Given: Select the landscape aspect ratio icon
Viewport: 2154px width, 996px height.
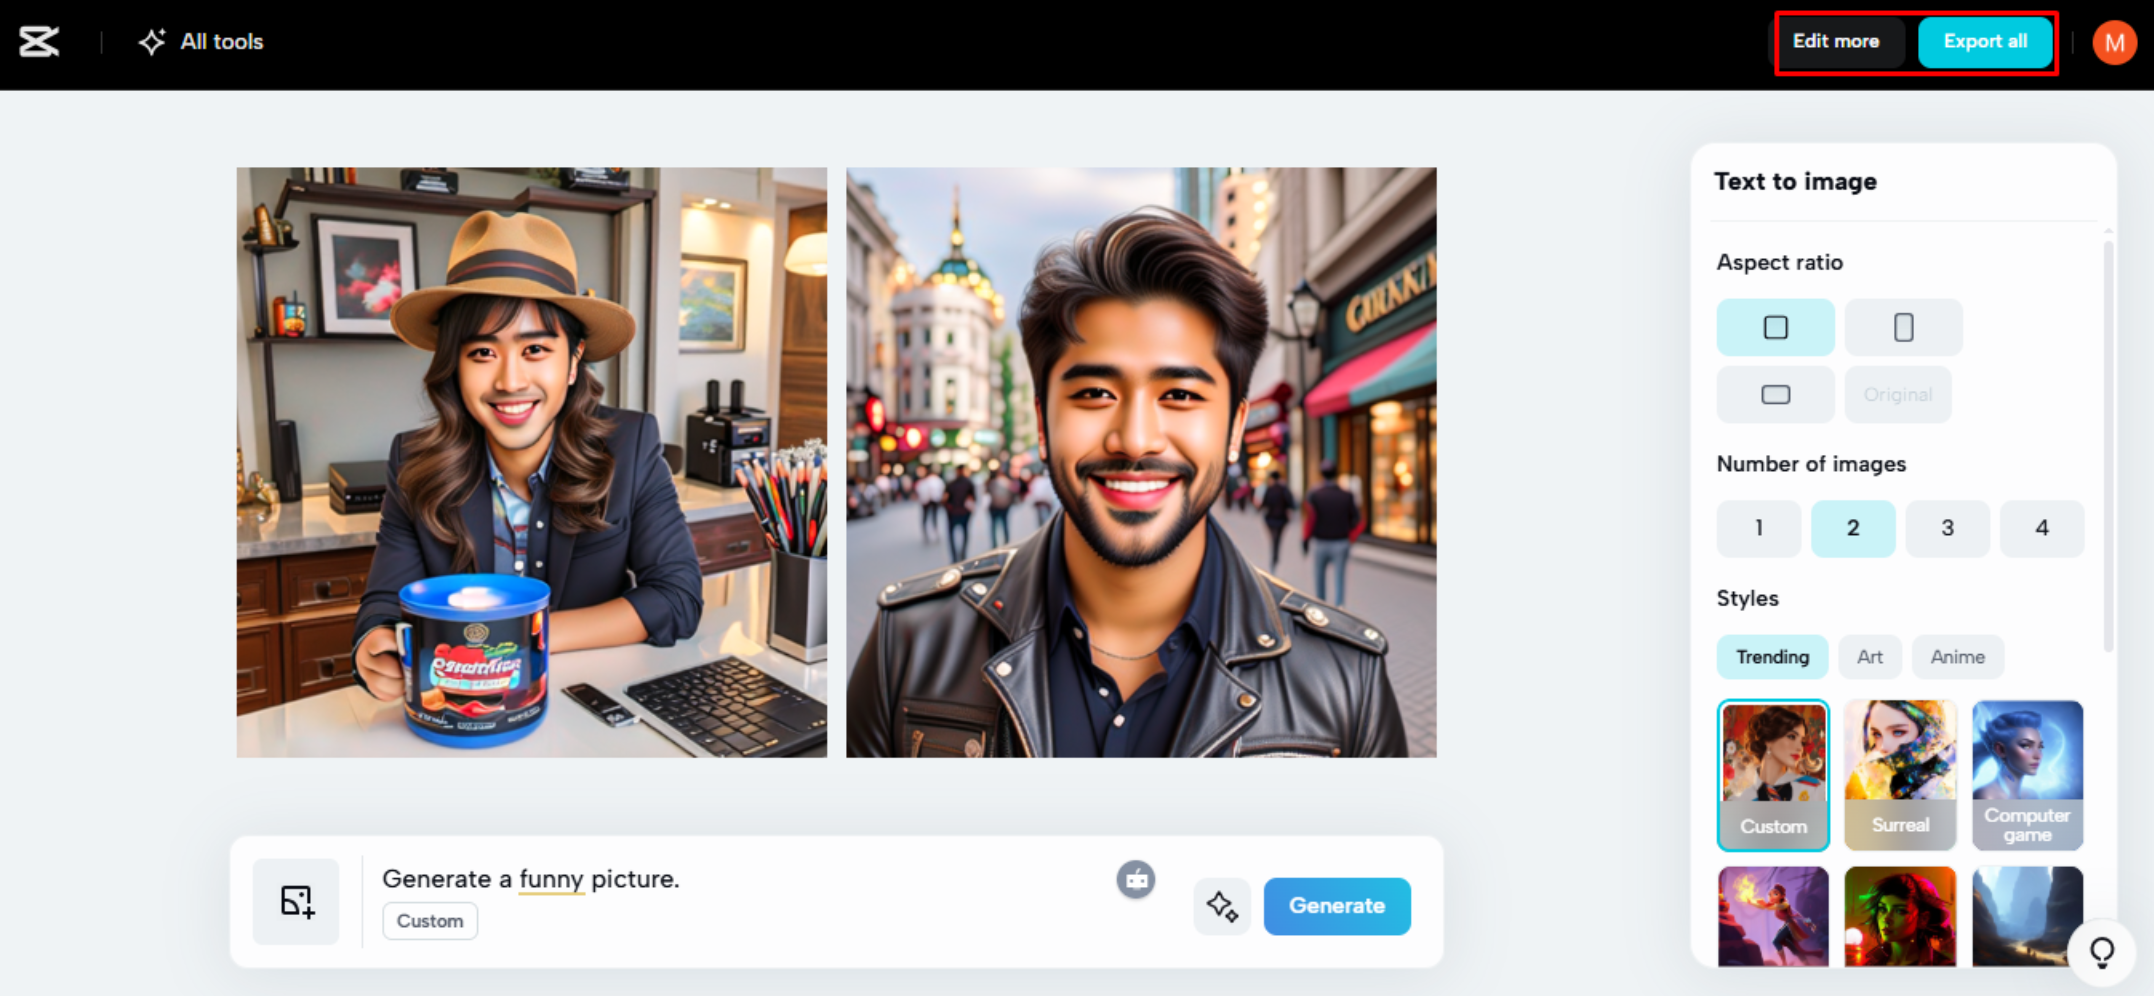Looking at the screenshot, I should click(1775, 394).
